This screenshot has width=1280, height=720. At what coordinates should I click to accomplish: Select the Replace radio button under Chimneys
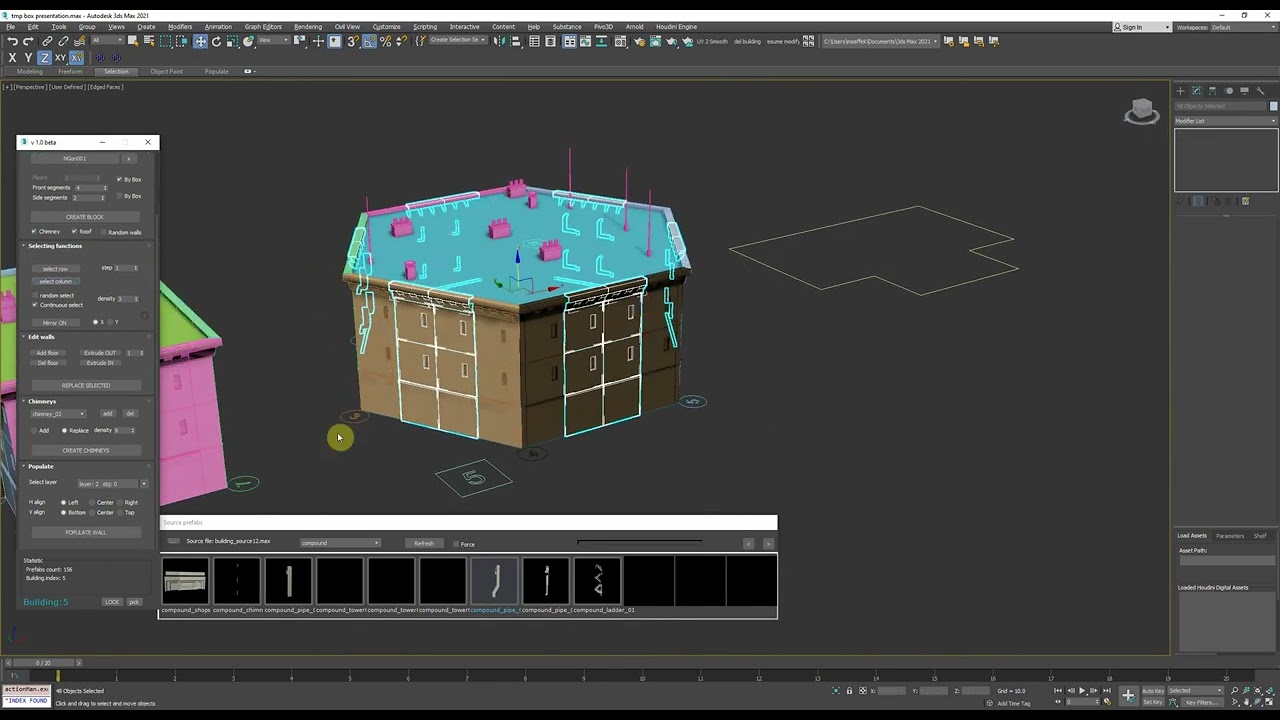[x=65, y=430]
